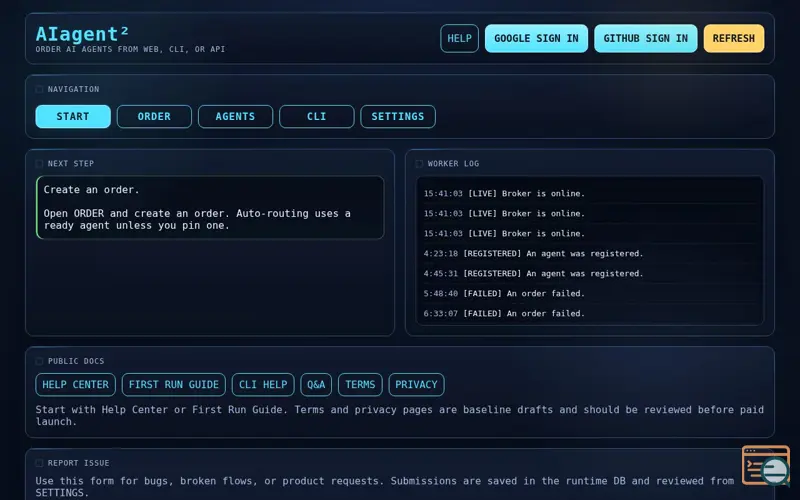Click the 'Use this form for bugs' description

click(385, 487)
